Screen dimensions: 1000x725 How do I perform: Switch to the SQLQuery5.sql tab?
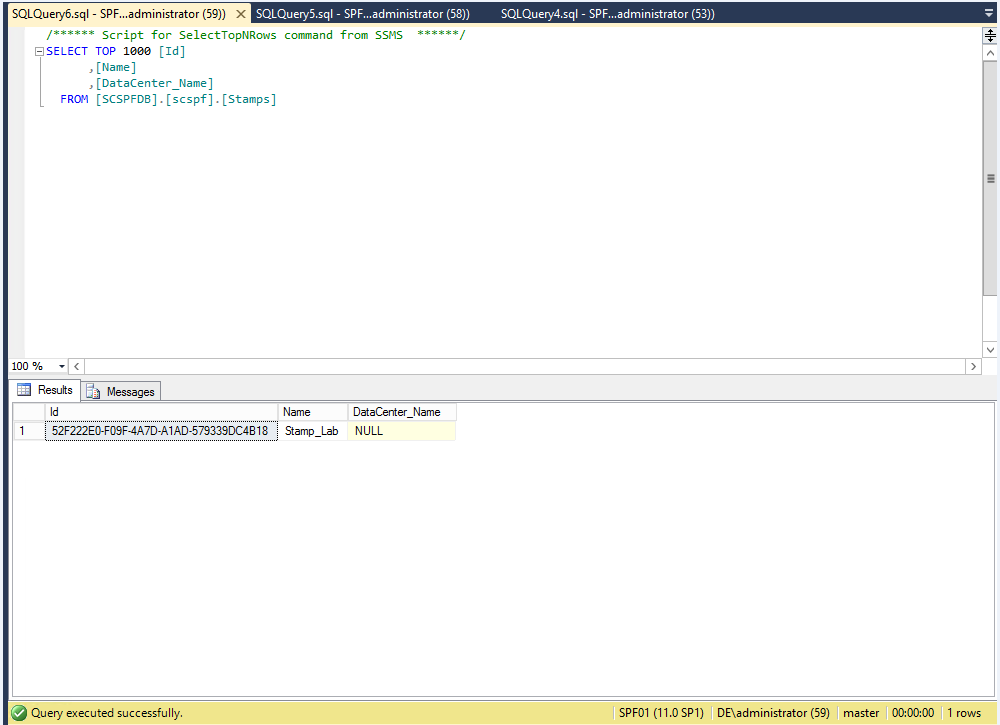(x=362, y=14)
